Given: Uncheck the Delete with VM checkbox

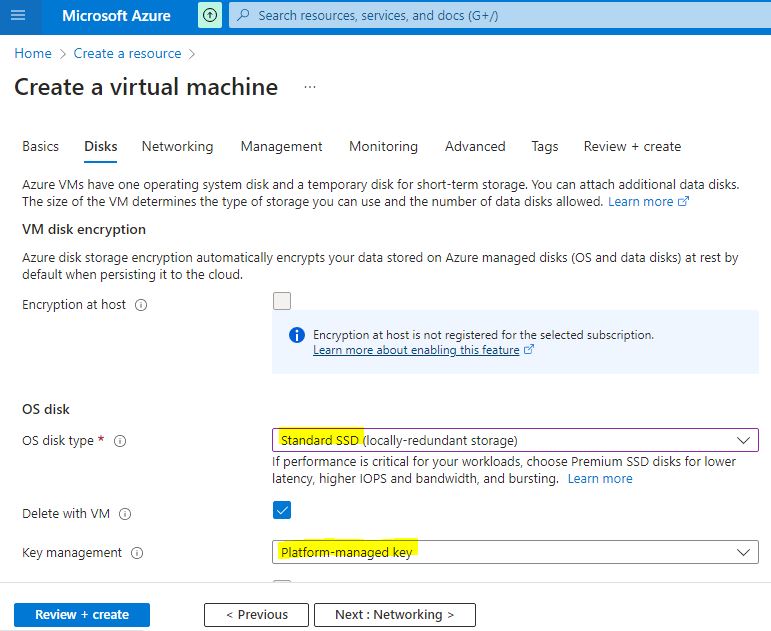Looking at the screenshot, I should click(282, 511).
